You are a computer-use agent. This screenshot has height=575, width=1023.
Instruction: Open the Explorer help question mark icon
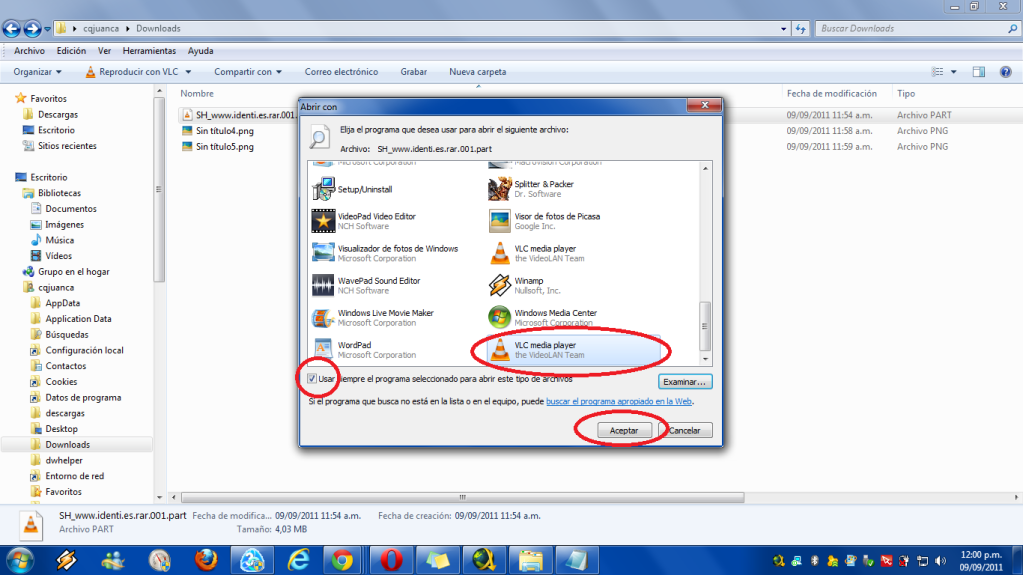pos(1005,72)
